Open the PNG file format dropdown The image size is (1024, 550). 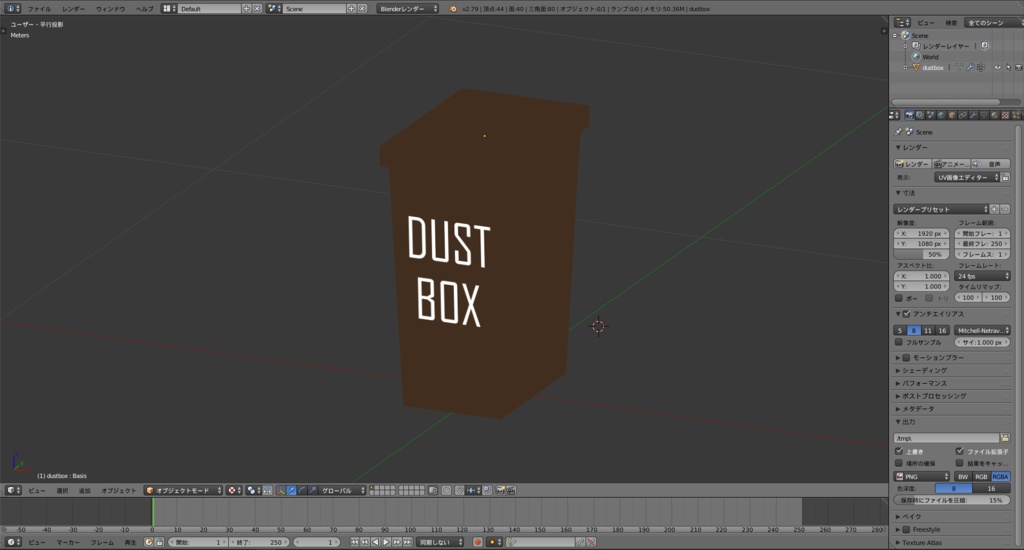point(921,476)
